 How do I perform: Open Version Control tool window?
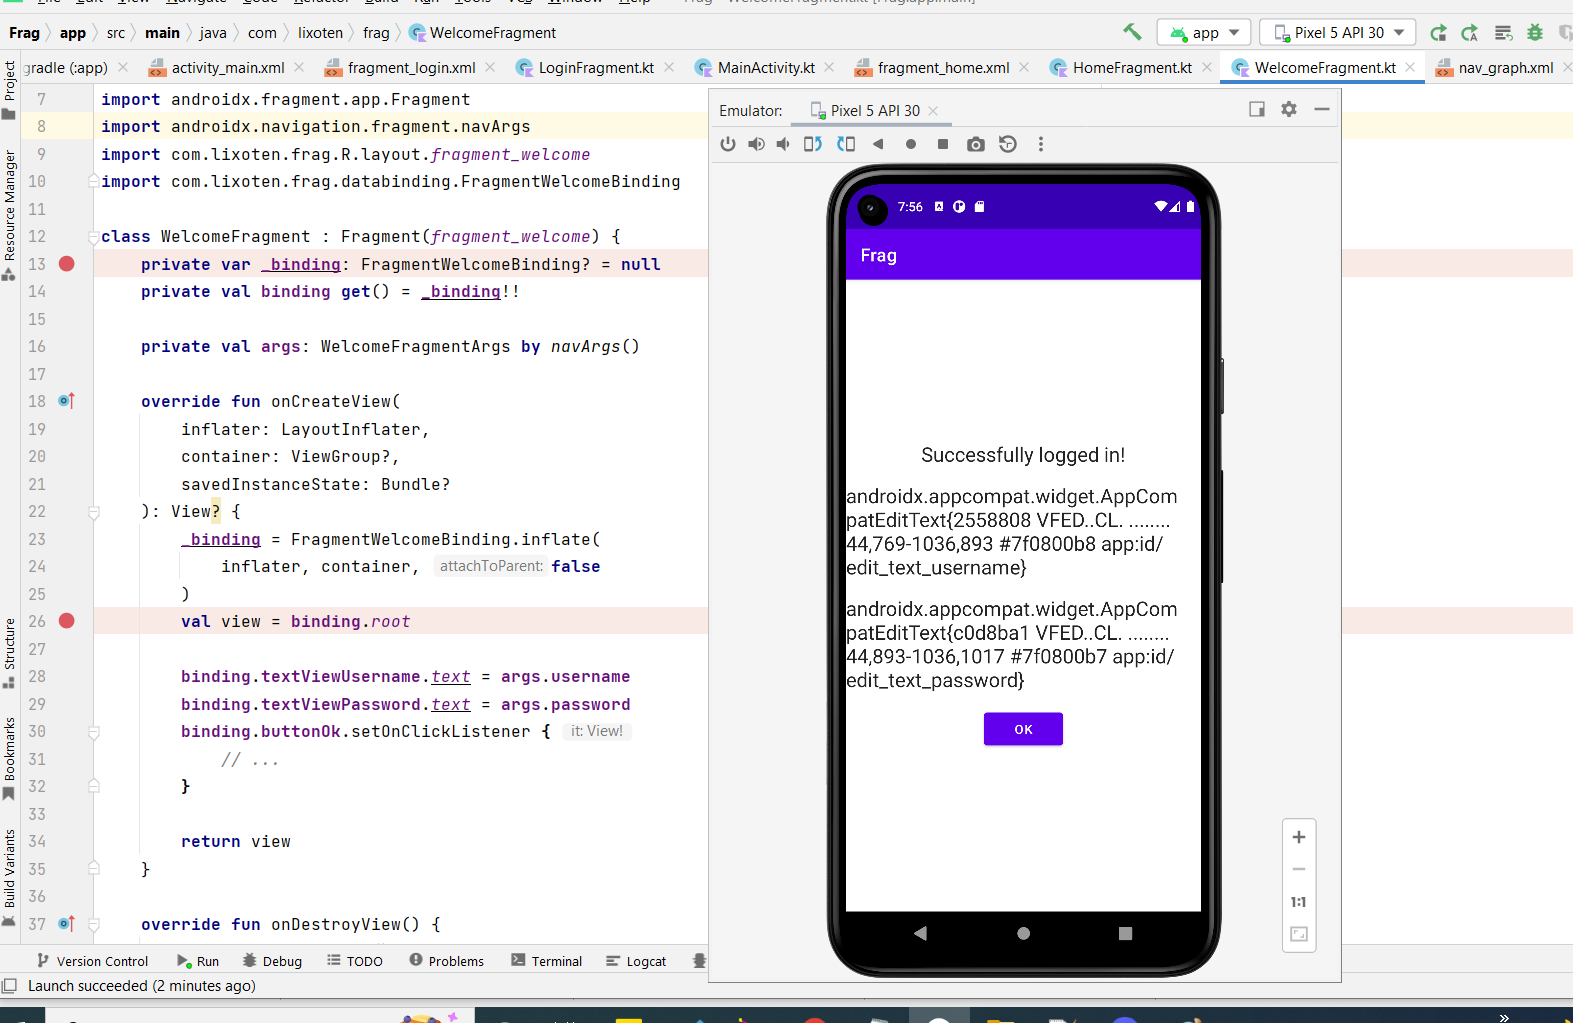[x=92, y=961]
